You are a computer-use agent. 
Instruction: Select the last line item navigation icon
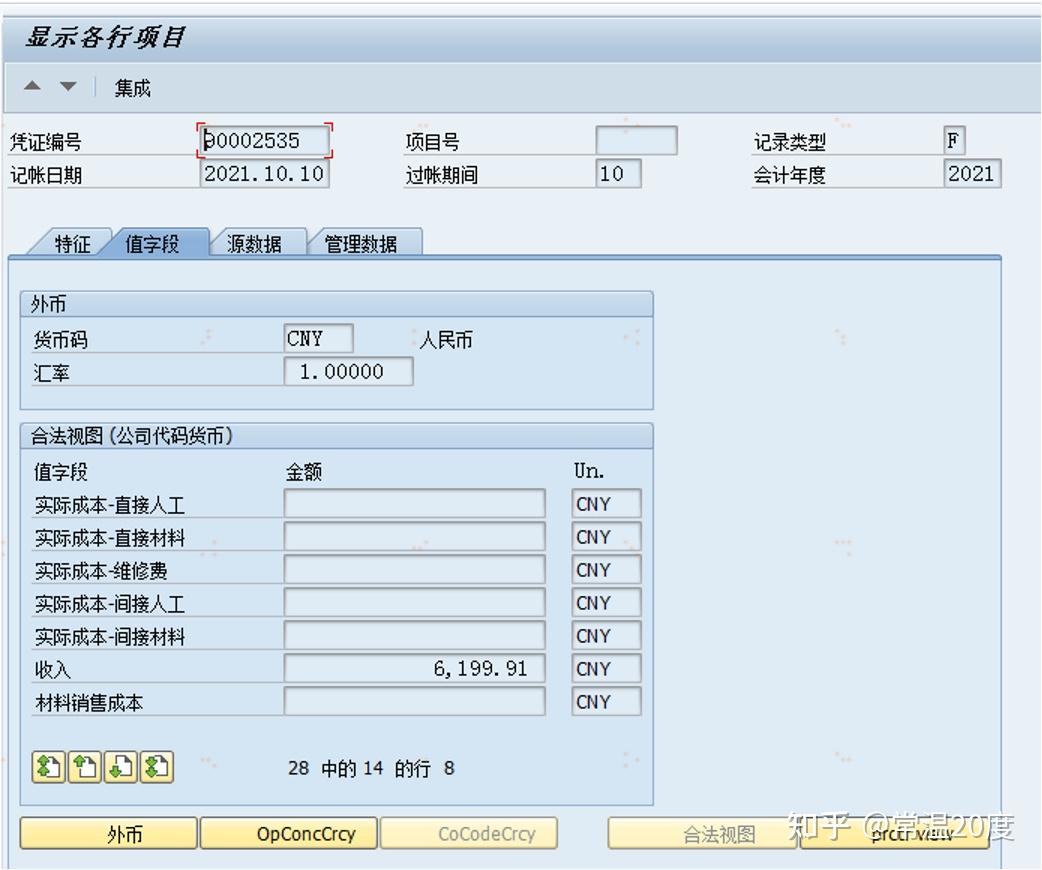click(157, 768)
